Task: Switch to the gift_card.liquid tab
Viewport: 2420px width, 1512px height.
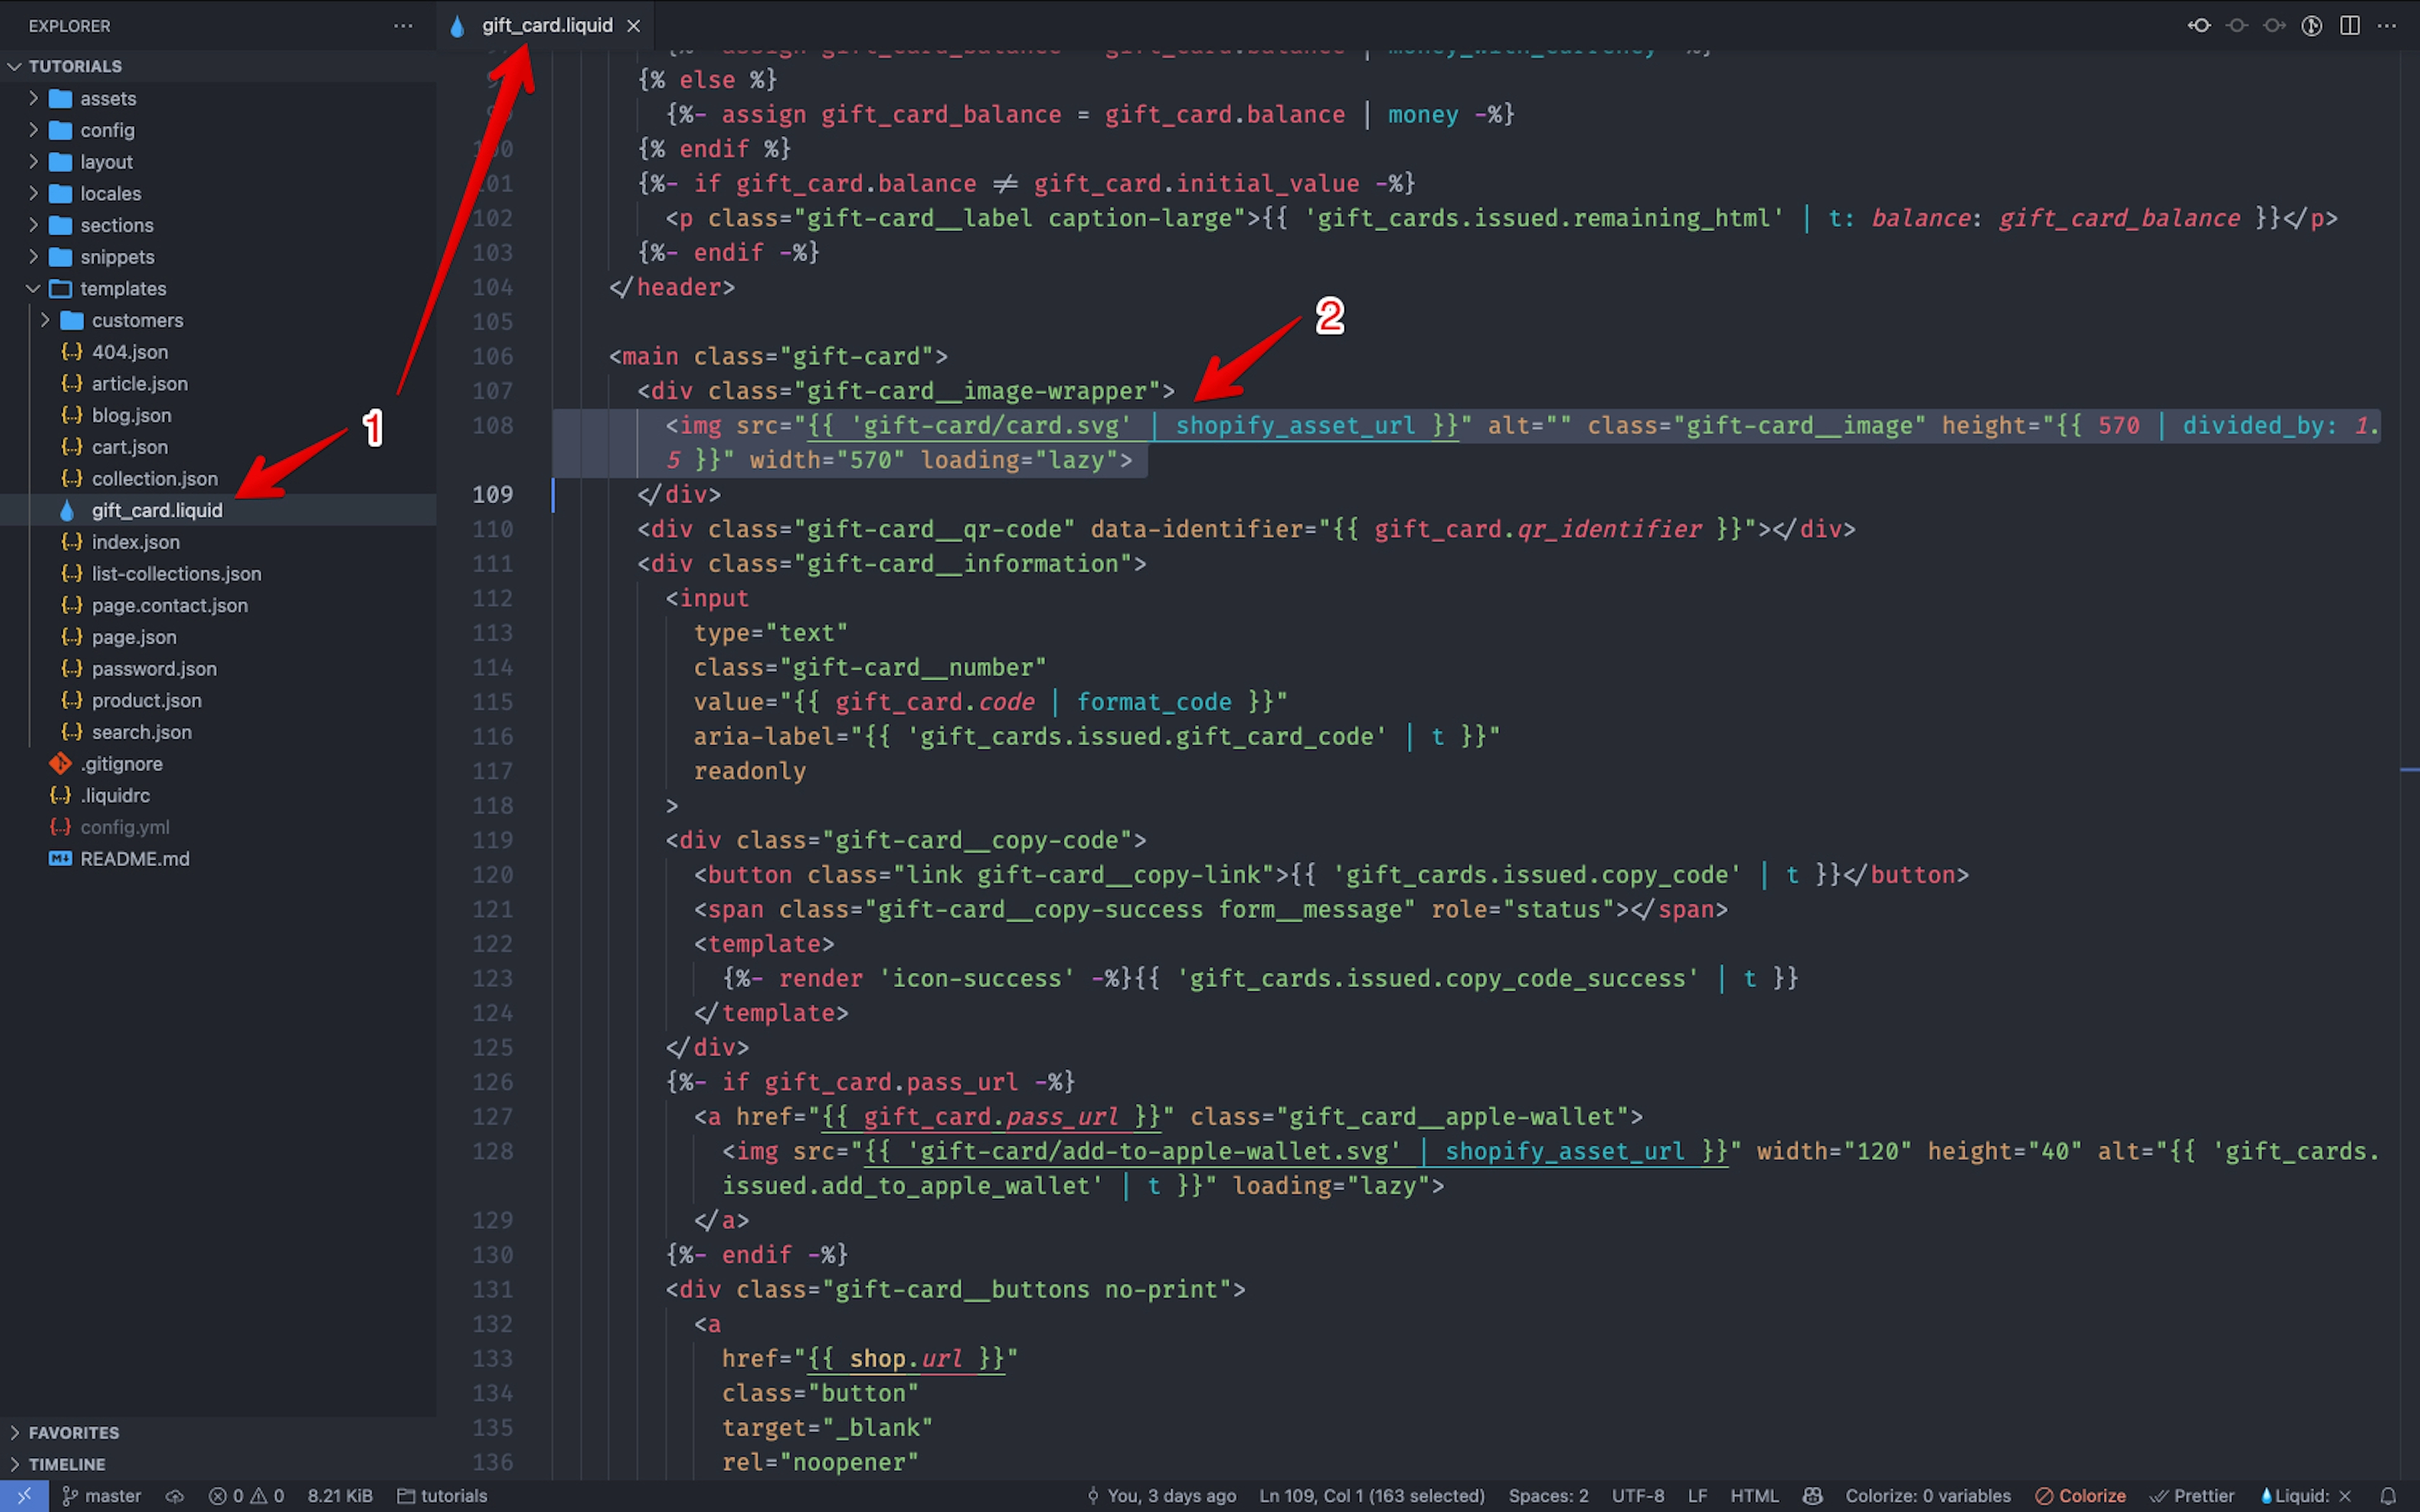Action: pos(547,26)
